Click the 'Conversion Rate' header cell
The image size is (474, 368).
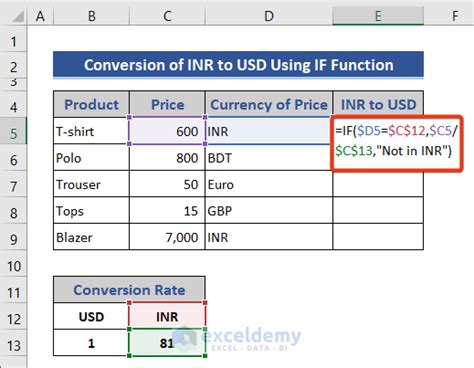tap(129, 290)
